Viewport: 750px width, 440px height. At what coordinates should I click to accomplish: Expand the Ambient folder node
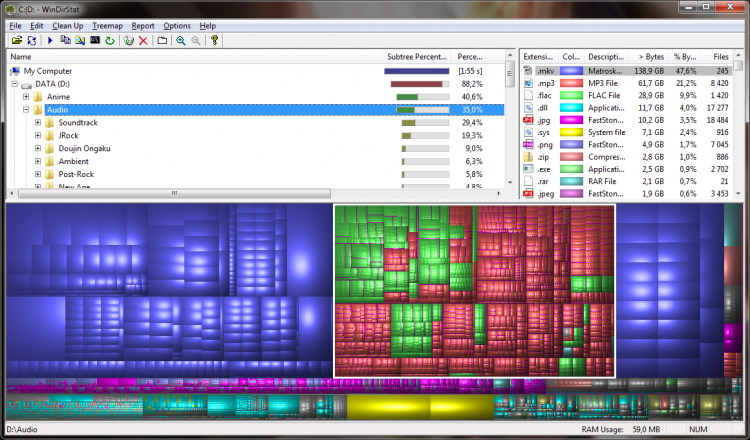click(x=38, y=162)
